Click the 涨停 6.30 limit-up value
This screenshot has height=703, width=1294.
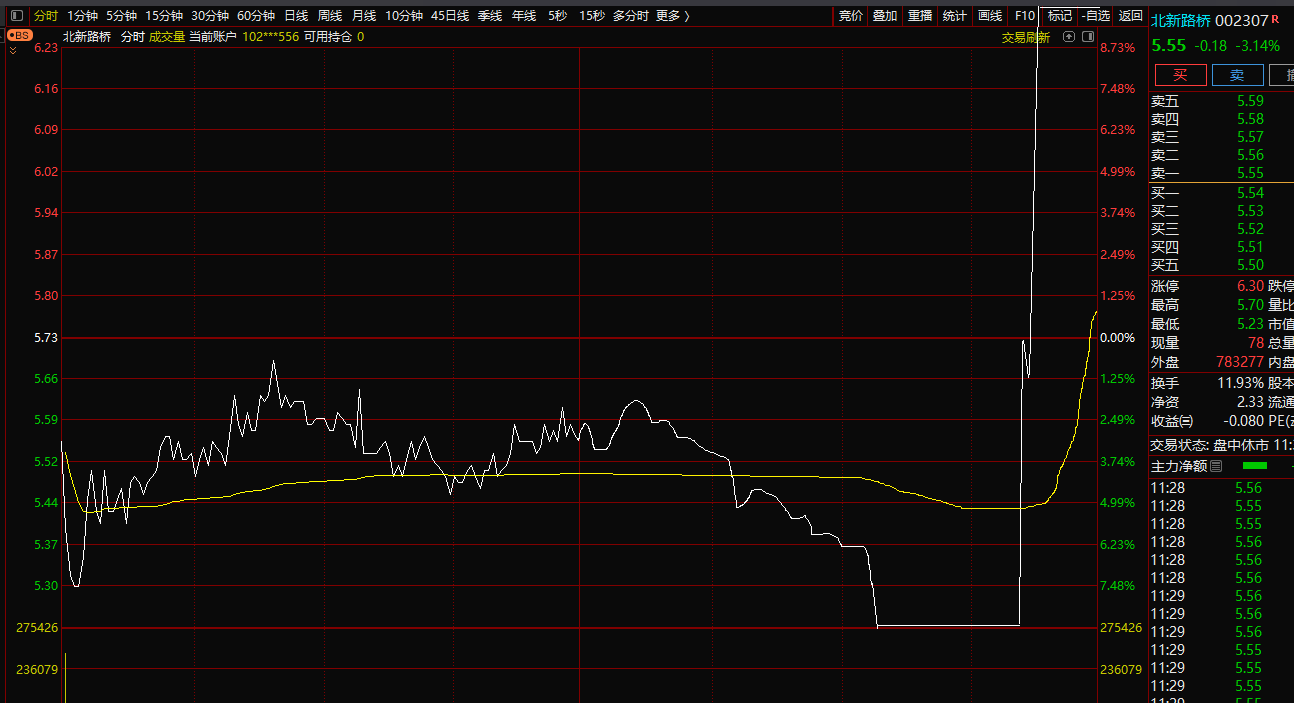1250,286
